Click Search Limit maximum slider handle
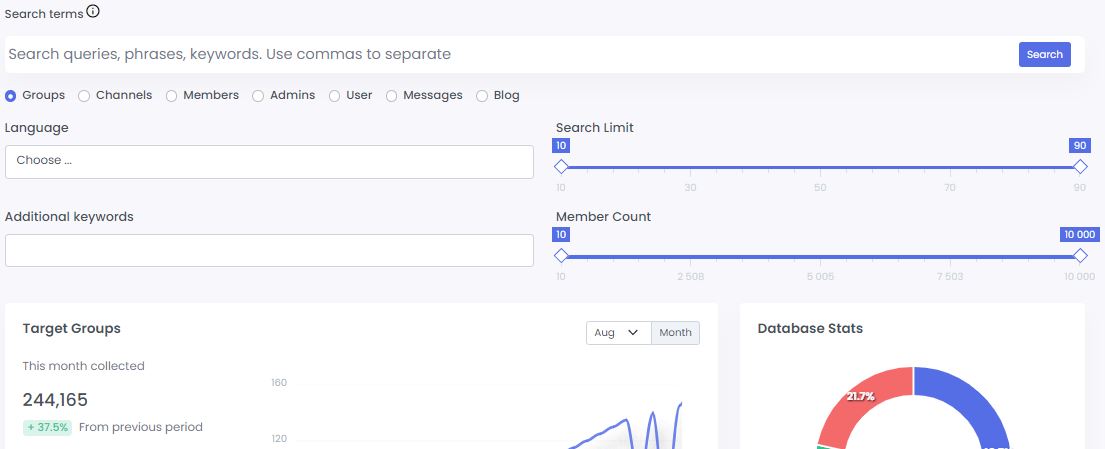1105x449 pixels. pyautogui.click(x=1080, y=167)
